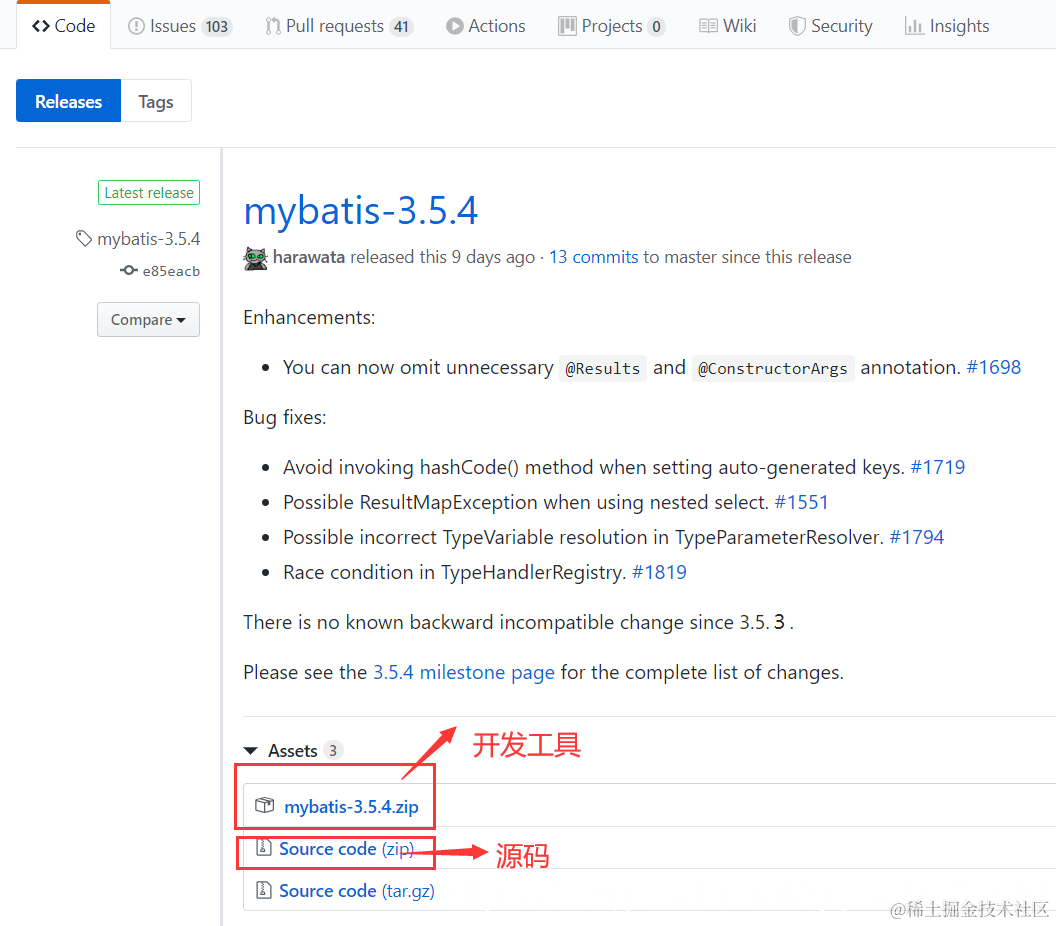Viewport: 1056px width, 926px height.
Task: Open the Issues tab
Action: pos(179,26)
